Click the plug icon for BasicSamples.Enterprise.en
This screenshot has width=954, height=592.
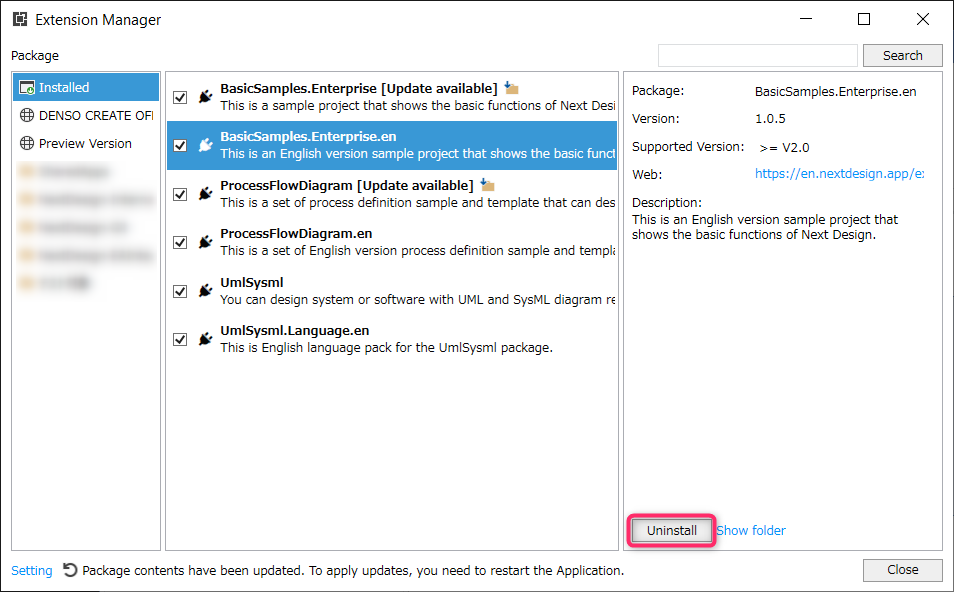pos(206,145)
